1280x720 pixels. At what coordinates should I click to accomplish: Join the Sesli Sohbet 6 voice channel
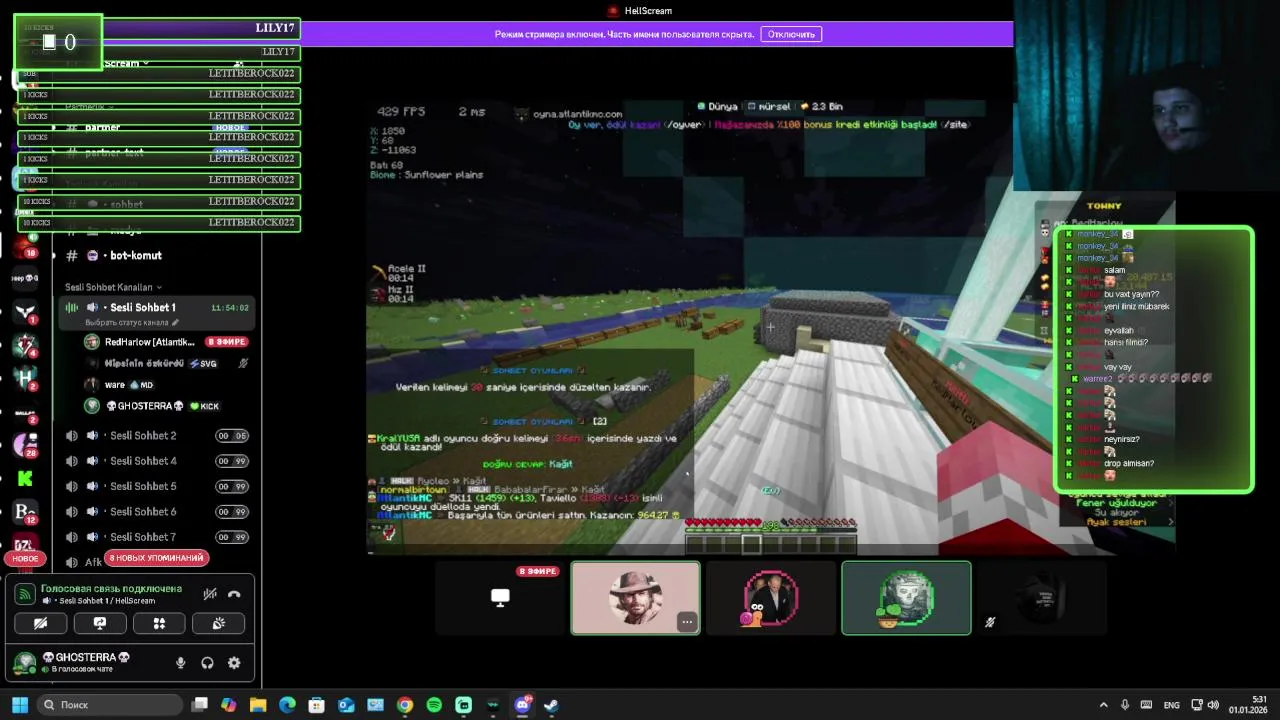click(x=157, y=511)
